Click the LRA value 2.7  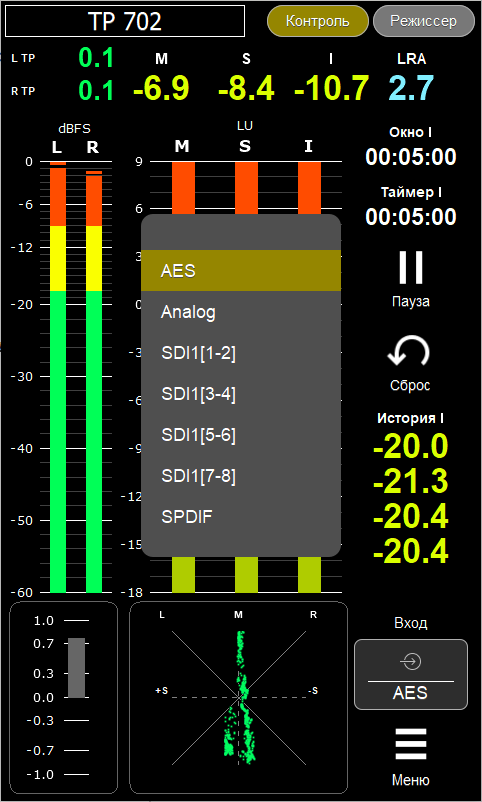click(411, 88)
